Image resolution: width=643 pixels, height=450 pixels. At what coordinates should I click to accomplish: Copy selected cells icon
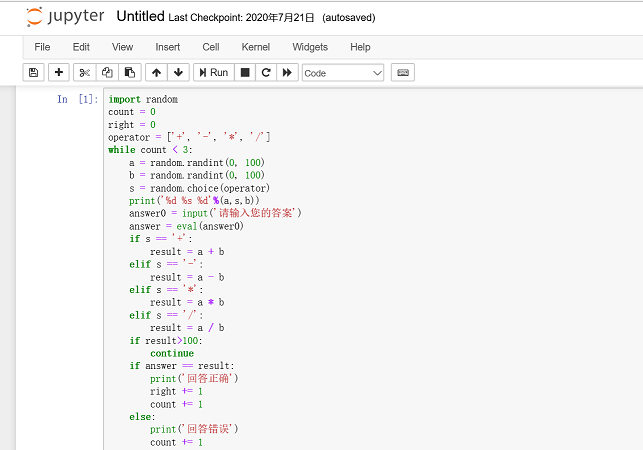click(x=107, y=73)
